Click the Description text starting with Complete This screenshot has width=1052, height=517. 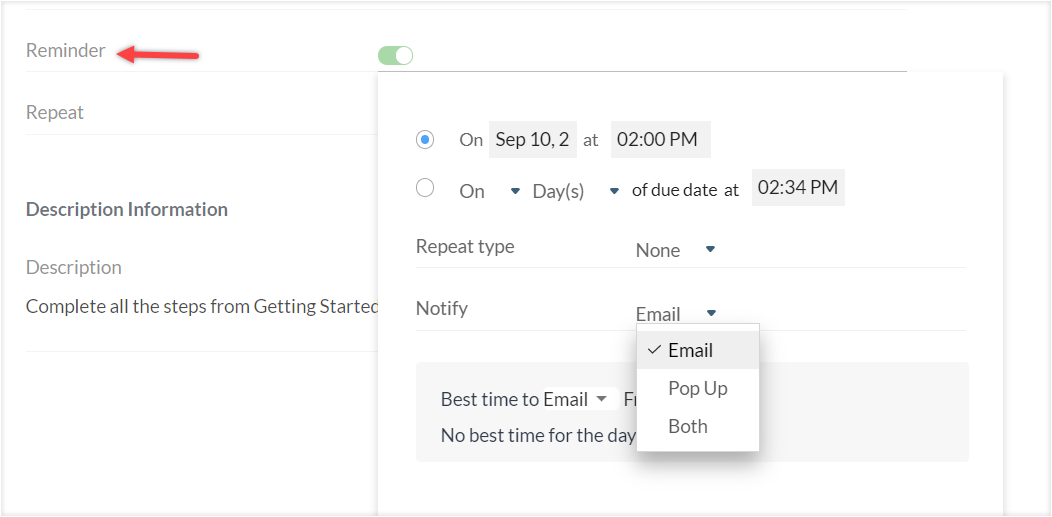tap(201, 307)
